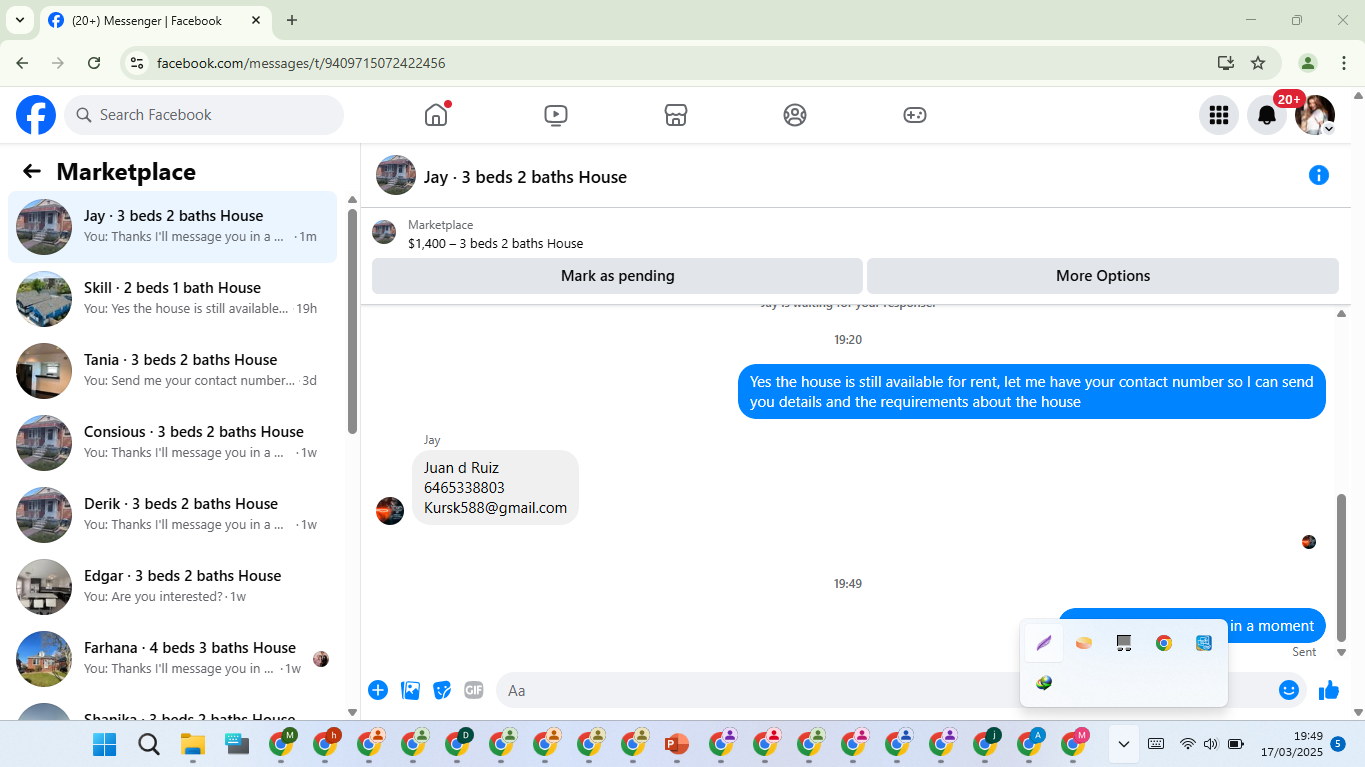1365x767 pixels.
Task: Open Chrome tab search dropdown
Action: point(19,20)
